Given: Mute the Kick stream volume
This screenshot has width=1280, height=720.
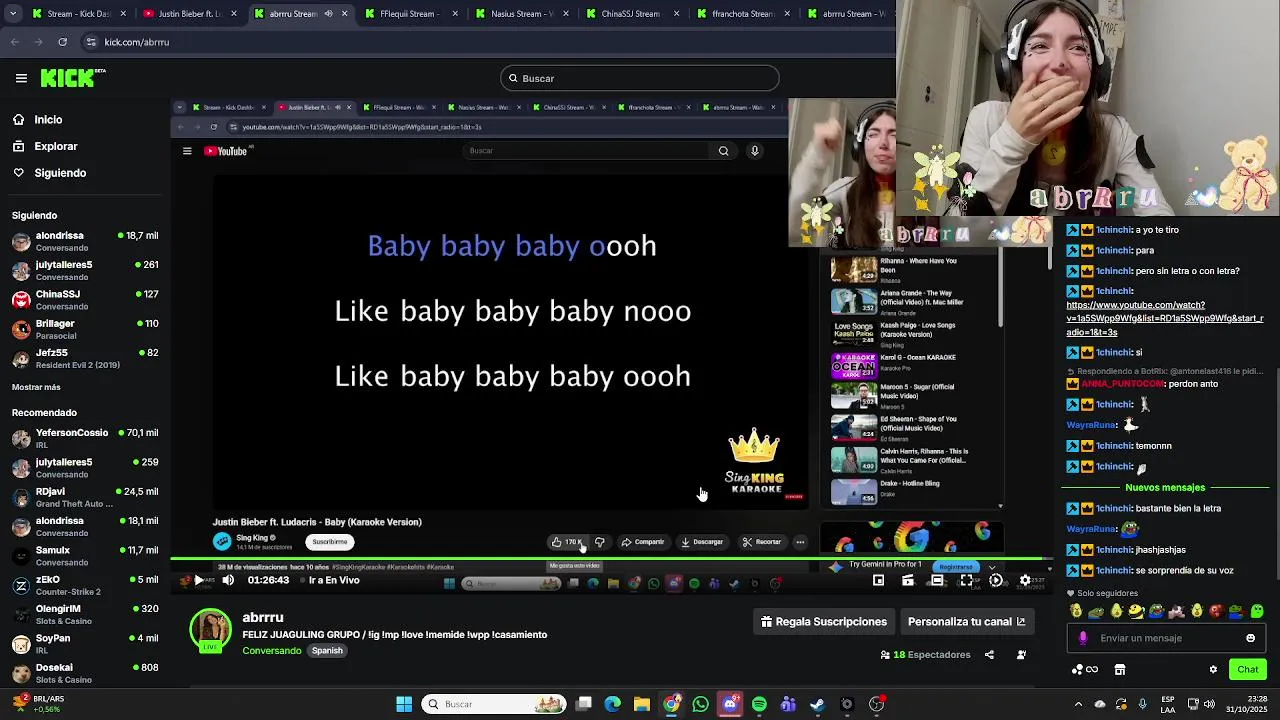Looking at the screenshot, I should pyautogui.click(x=228, y=580).
